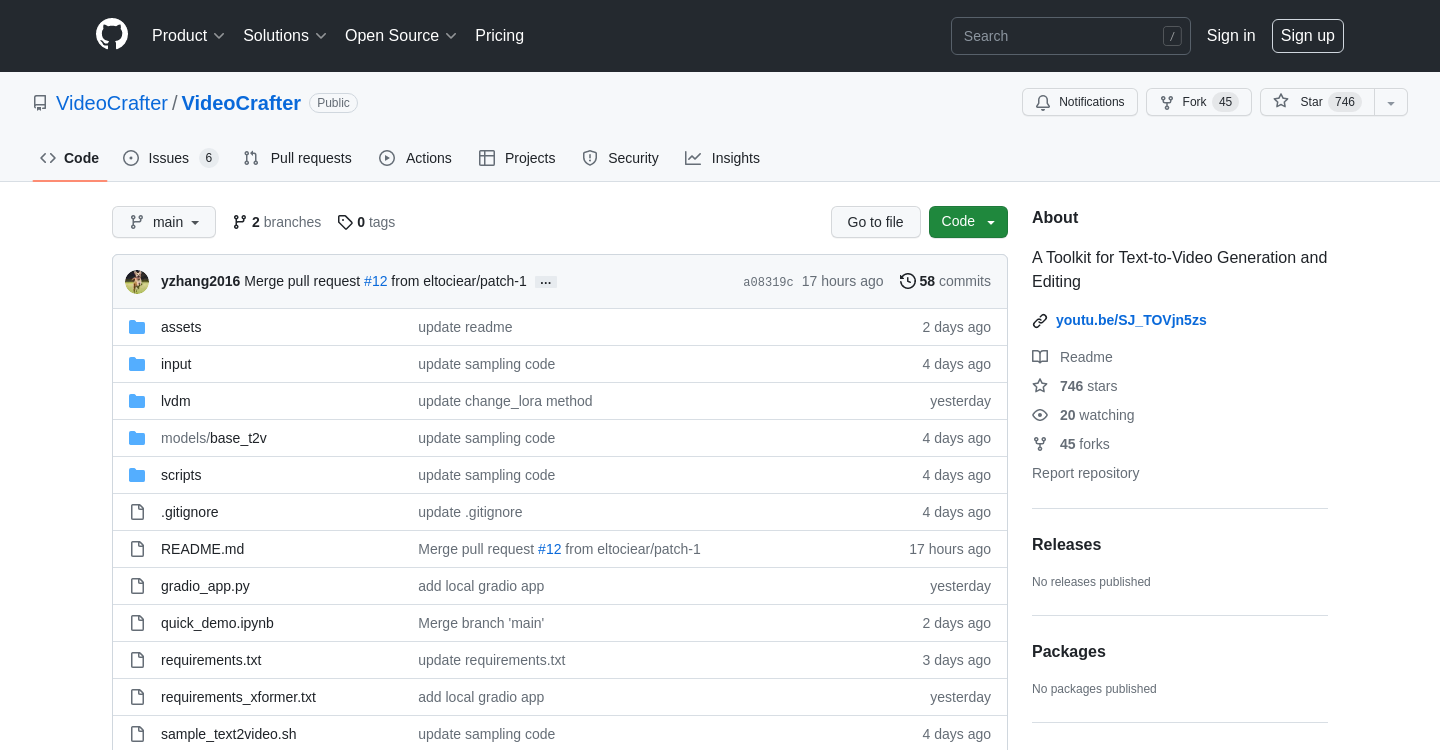Screen dimensions: 1440x750
Task: Click the repository icon before VideoCrafter
Action: (40, 103)
